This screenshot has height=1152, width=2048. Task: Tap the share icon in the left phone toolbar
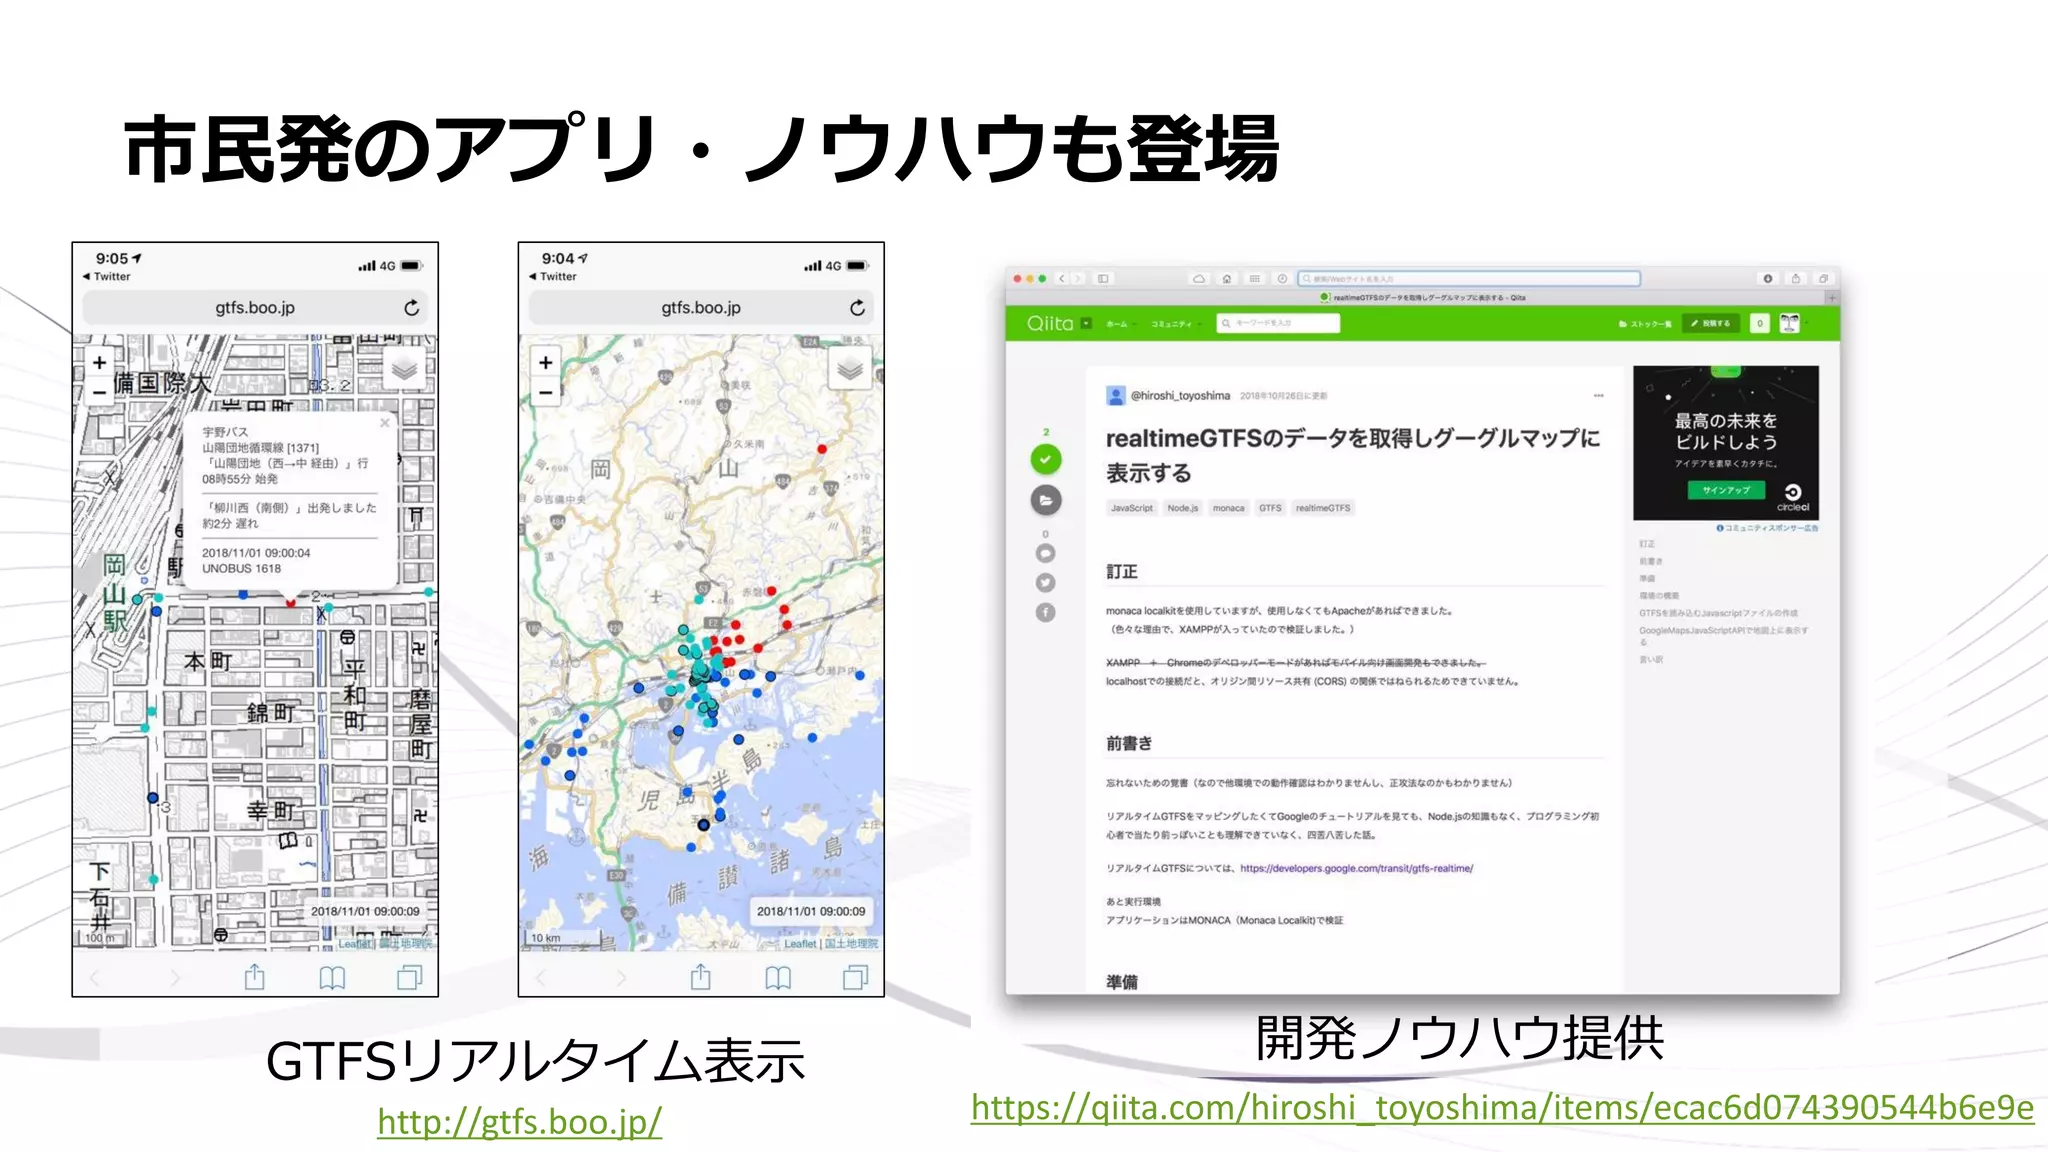click(255, 977)
